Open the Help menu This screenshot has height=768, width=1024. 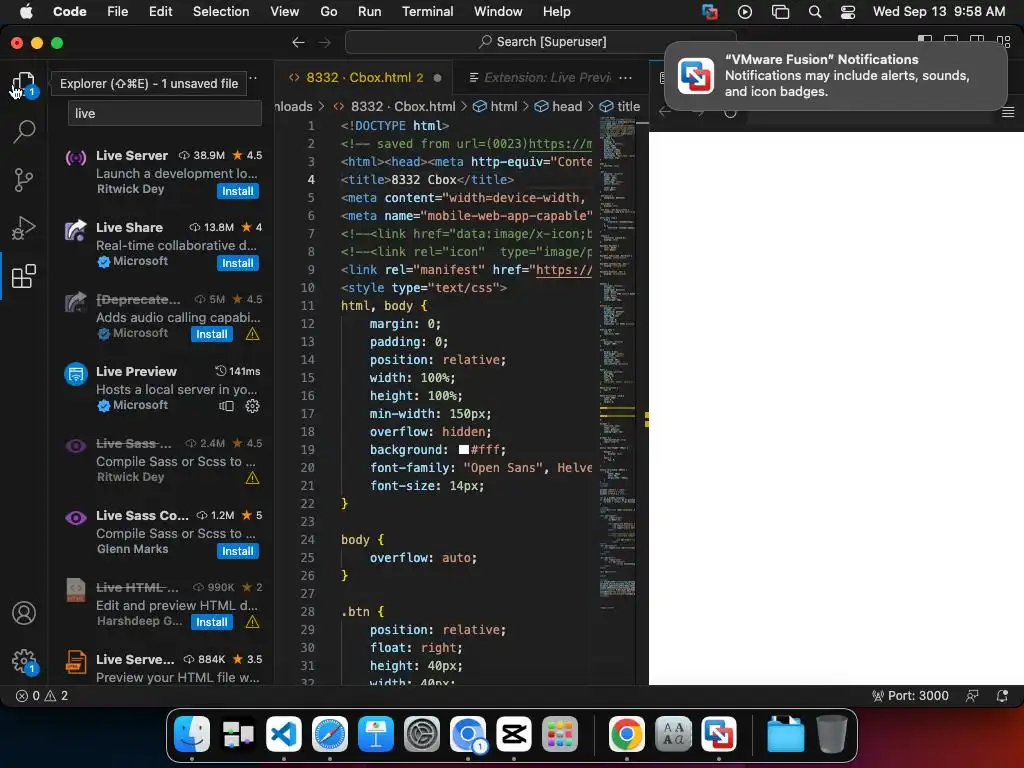556,12
